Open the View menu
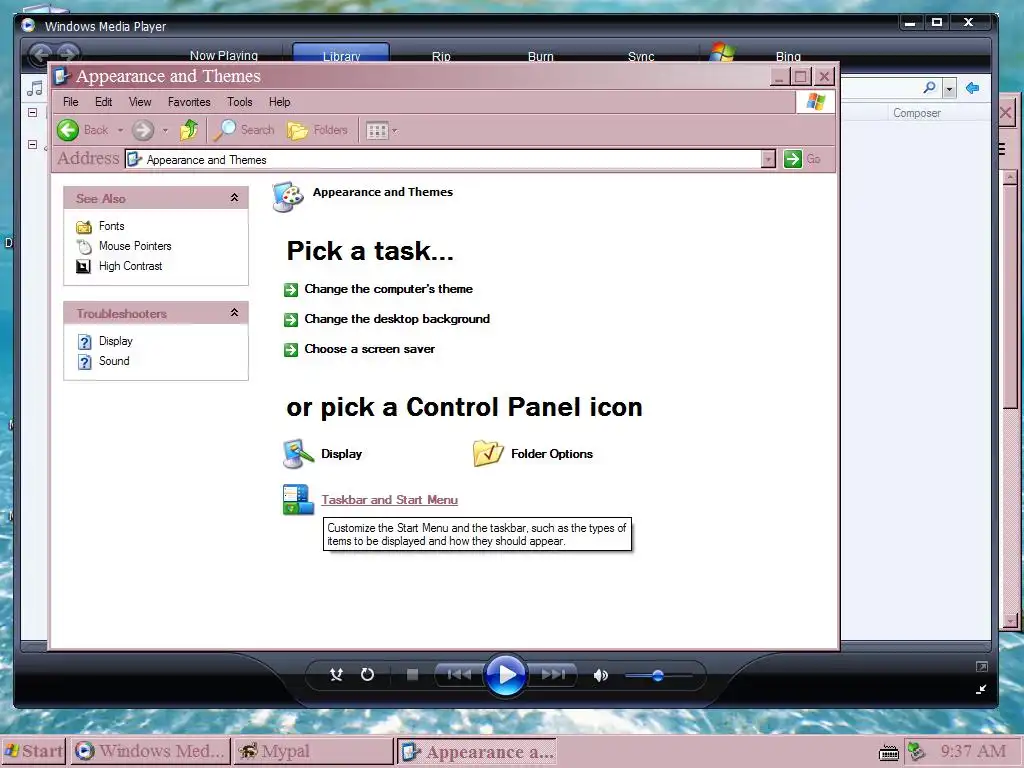 [140, 102]
